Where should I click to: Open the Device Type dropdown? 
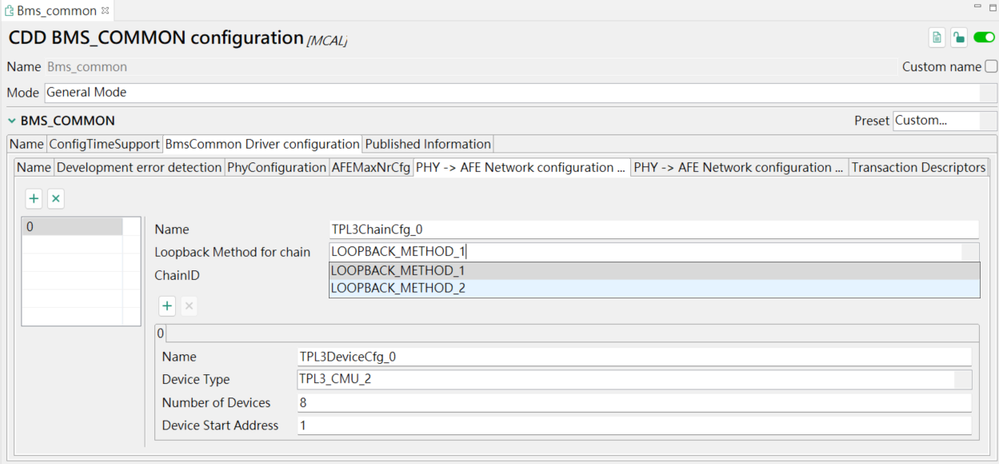tap(634, 380)
